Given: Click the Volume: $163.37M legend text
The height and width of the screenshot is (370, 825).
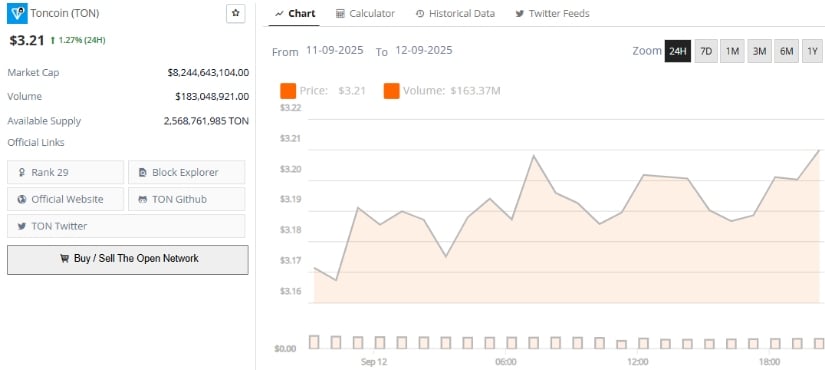Looking at the screenshot, I should point(451,91).
